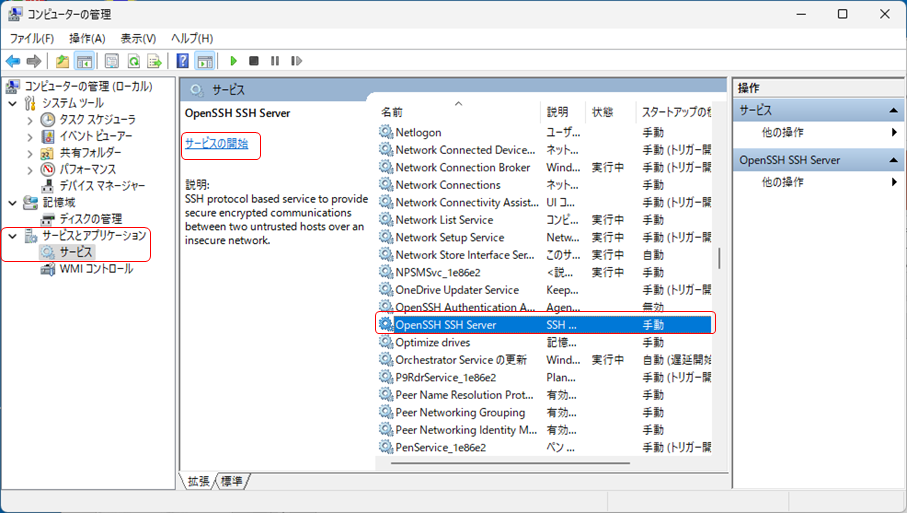Select デバイス マネージャー in the tree
The width and height of the screenshot is (907, 513).
[102, 185]
